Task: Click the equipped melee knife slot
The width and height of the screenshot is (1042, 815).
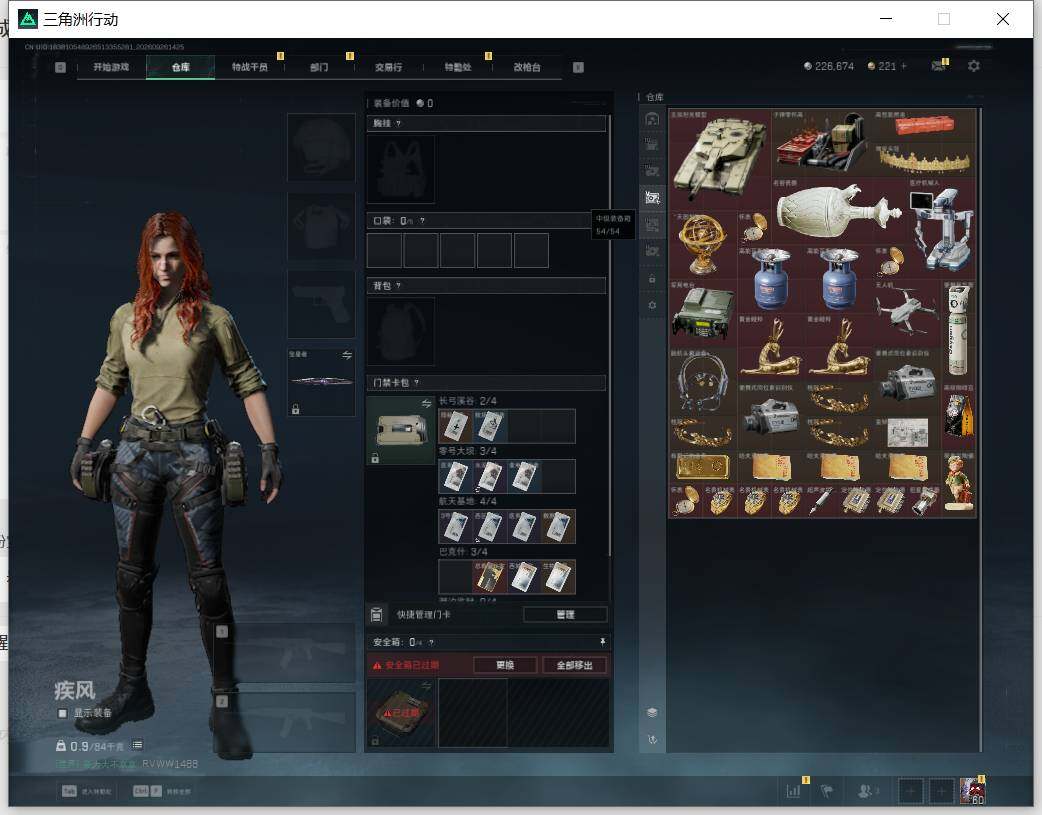Action: pos(321,382)
